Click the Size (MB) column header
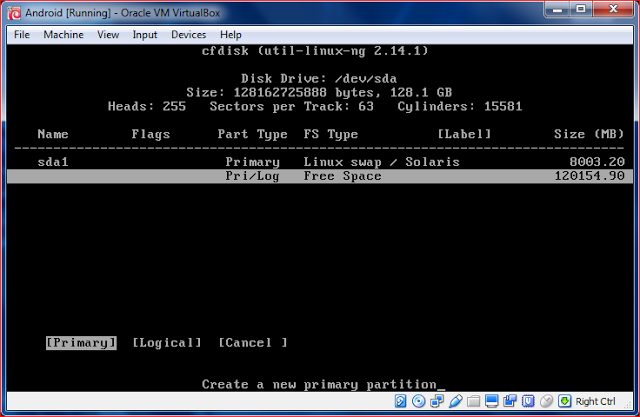Viewport: 640px width, 417px height. click(x=589, y=134)
